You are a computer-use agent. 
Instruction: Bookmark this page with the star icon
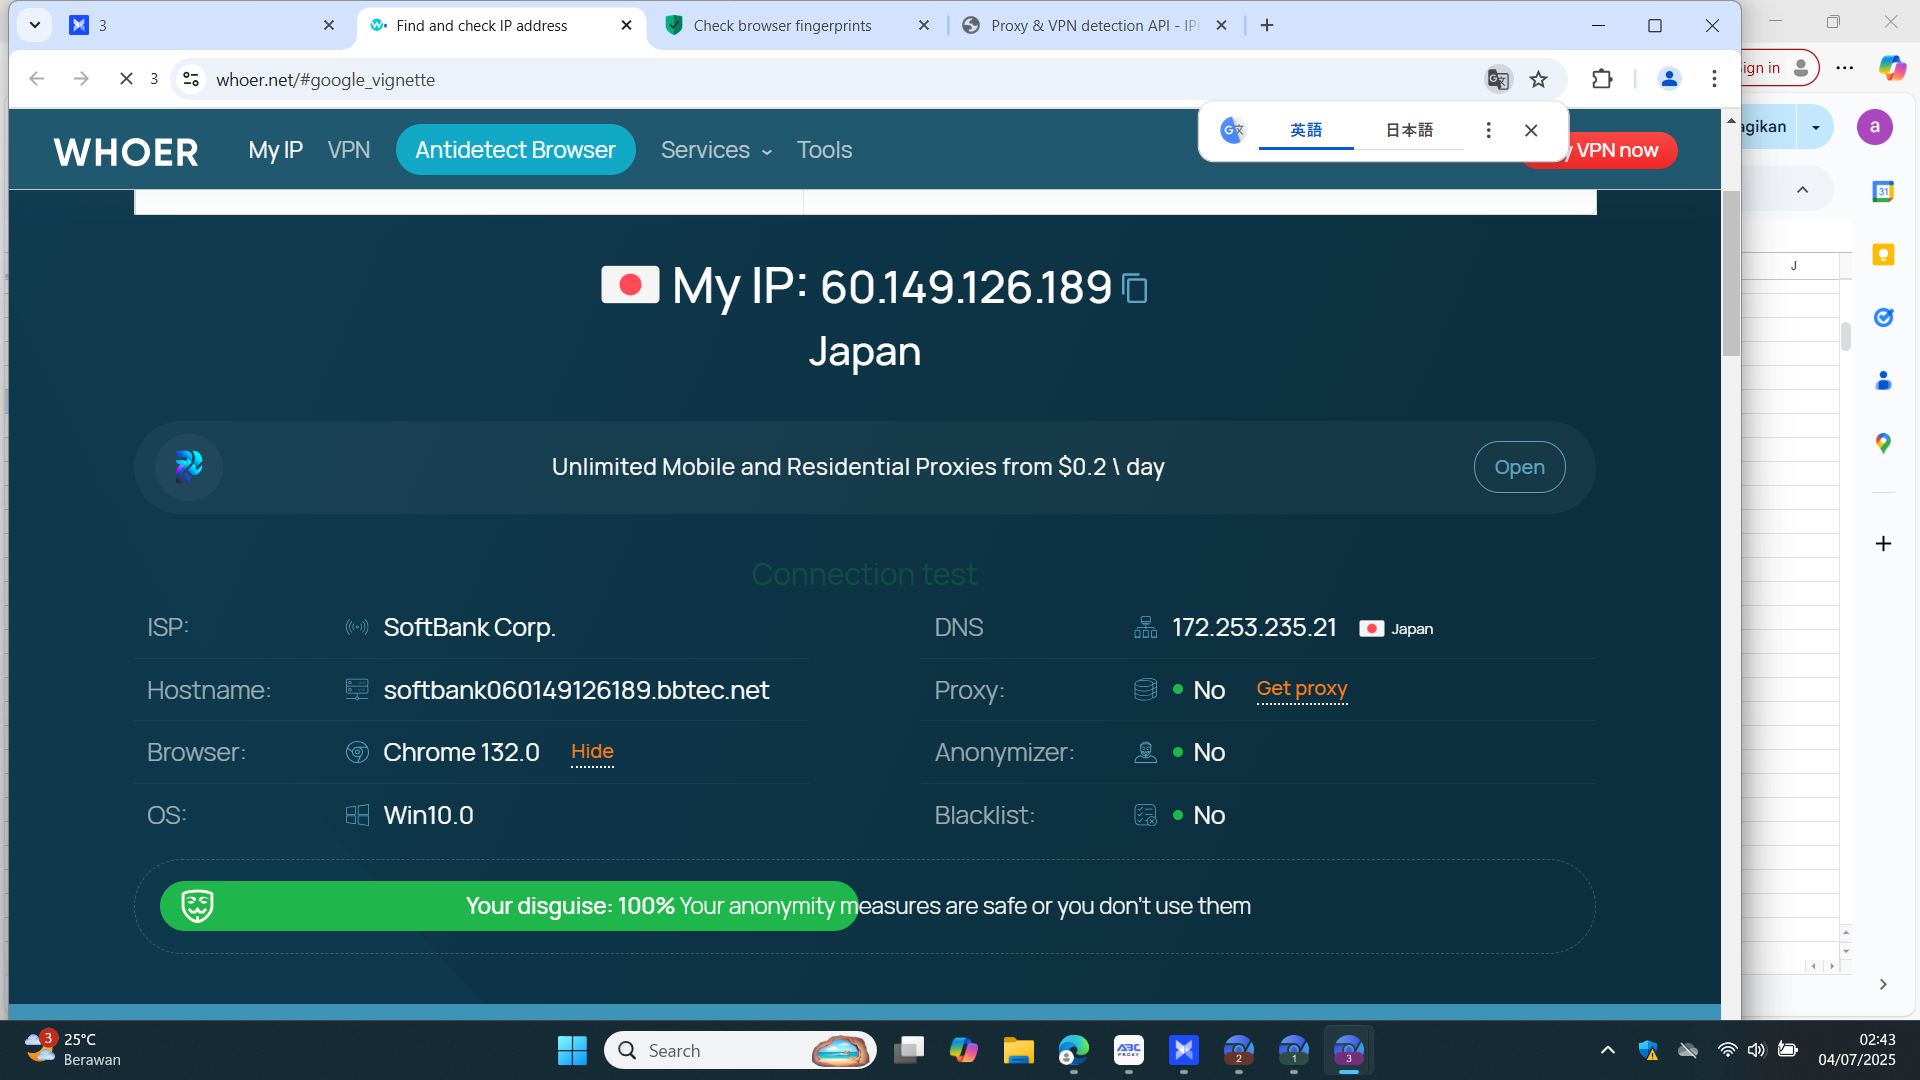1539,79
